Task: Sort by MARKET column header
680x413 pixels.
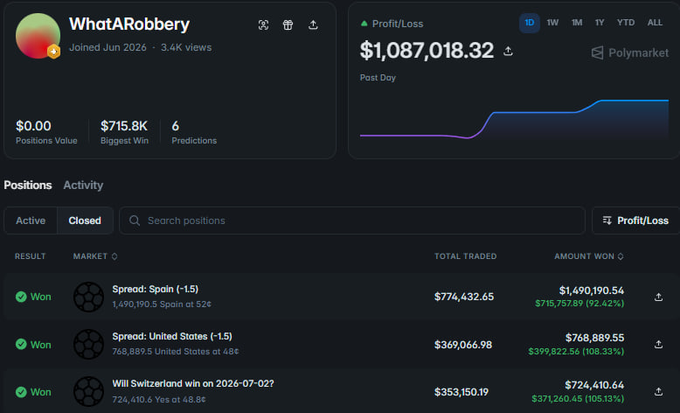Action: click(95, 256)
